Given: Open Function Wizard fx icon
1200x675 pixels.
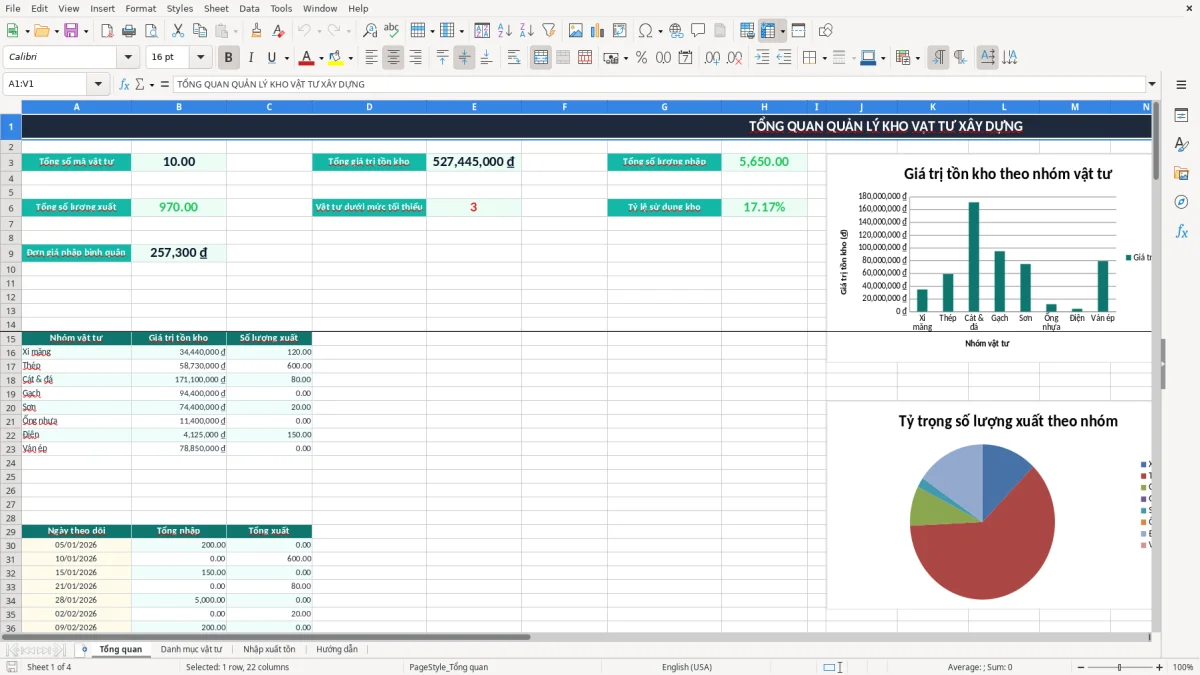Looking at the screenshot, I should tap(125, 84).
